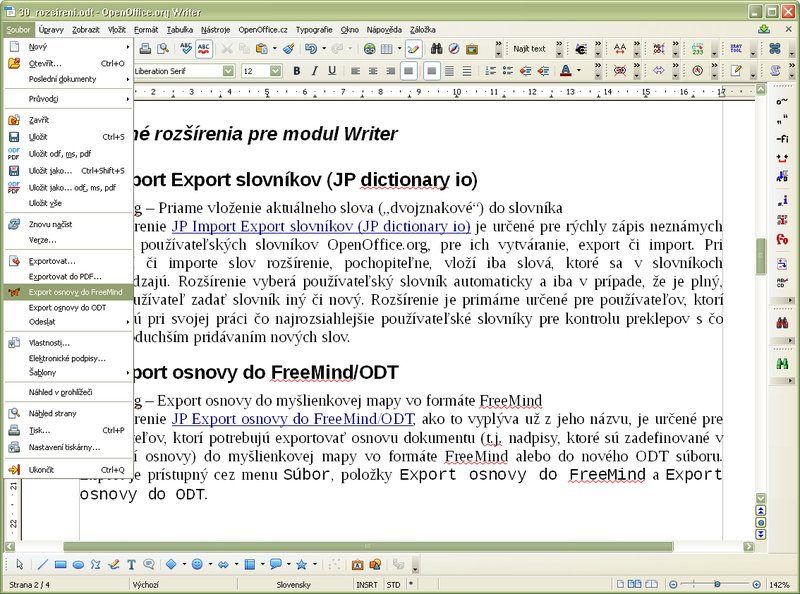800x594 pixels.
Task: Expand Poslední dokumenty submenu
Action: tap(68, 79)
